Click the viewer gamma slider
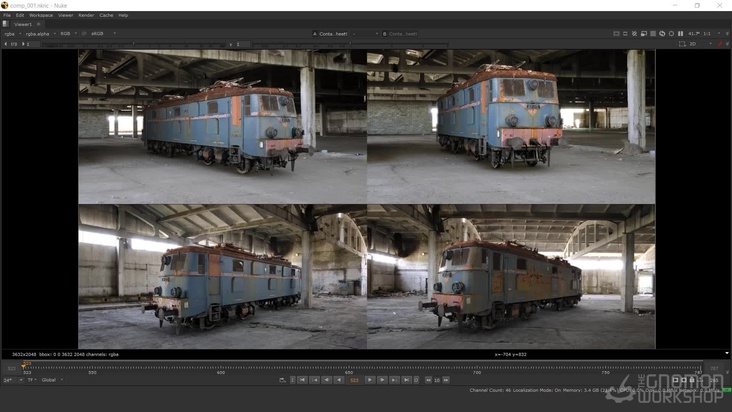This screenshot has height=412, width=732. [350, 44]
